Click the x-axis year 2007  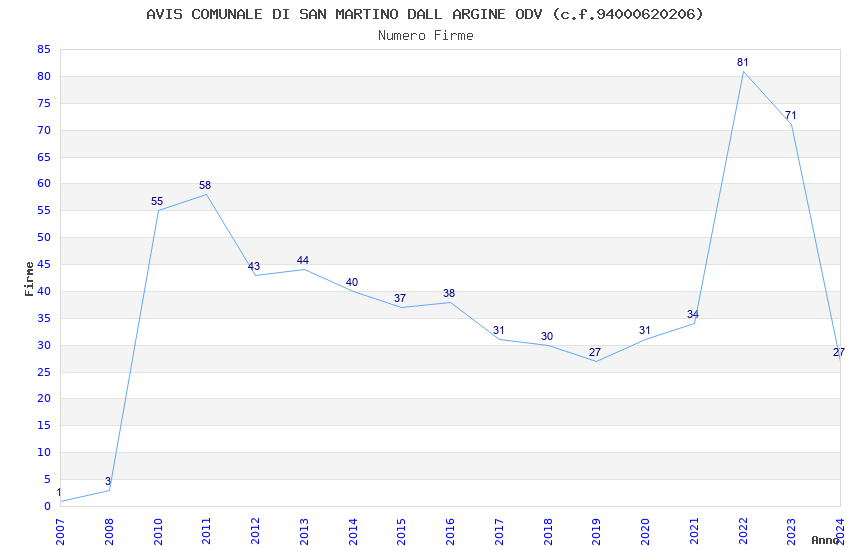point(60,532)
